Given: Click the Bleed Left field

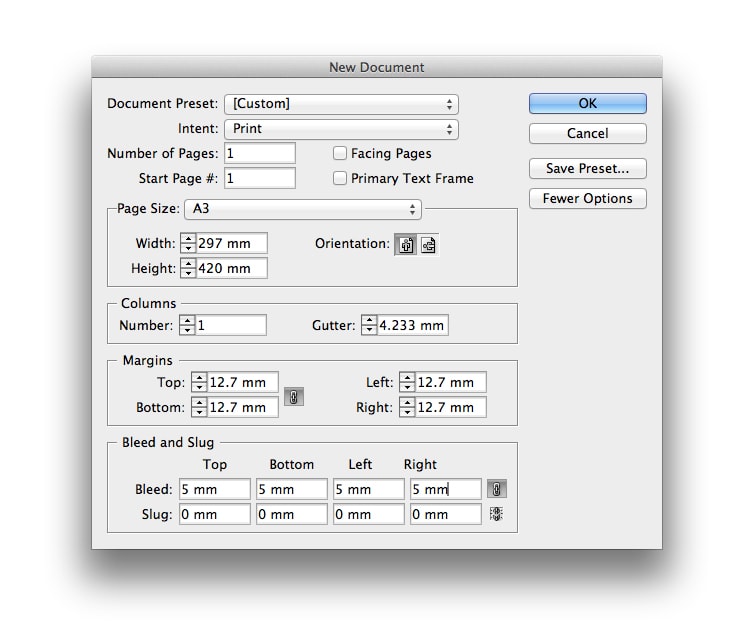Looking at the screenshot, I should point(369,489).
